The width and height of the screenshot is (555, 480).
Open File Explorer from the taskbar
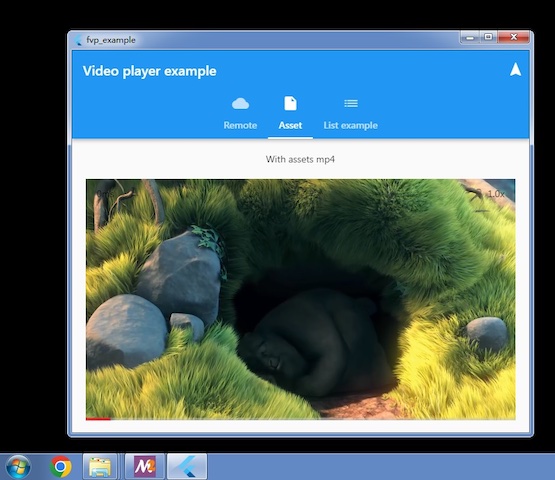pyautogui.click(x=100, y=467)
